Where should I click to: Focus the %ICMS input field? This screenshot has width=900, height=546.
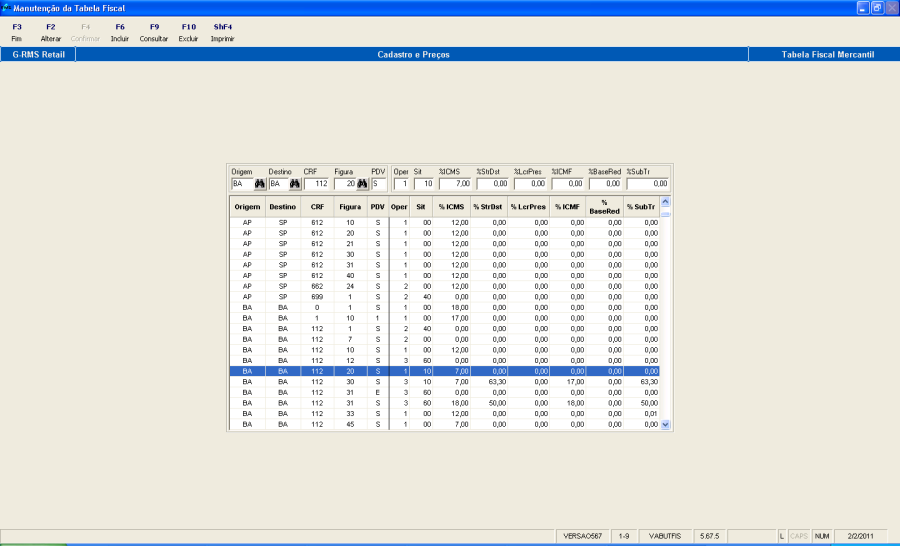(455, 184)
